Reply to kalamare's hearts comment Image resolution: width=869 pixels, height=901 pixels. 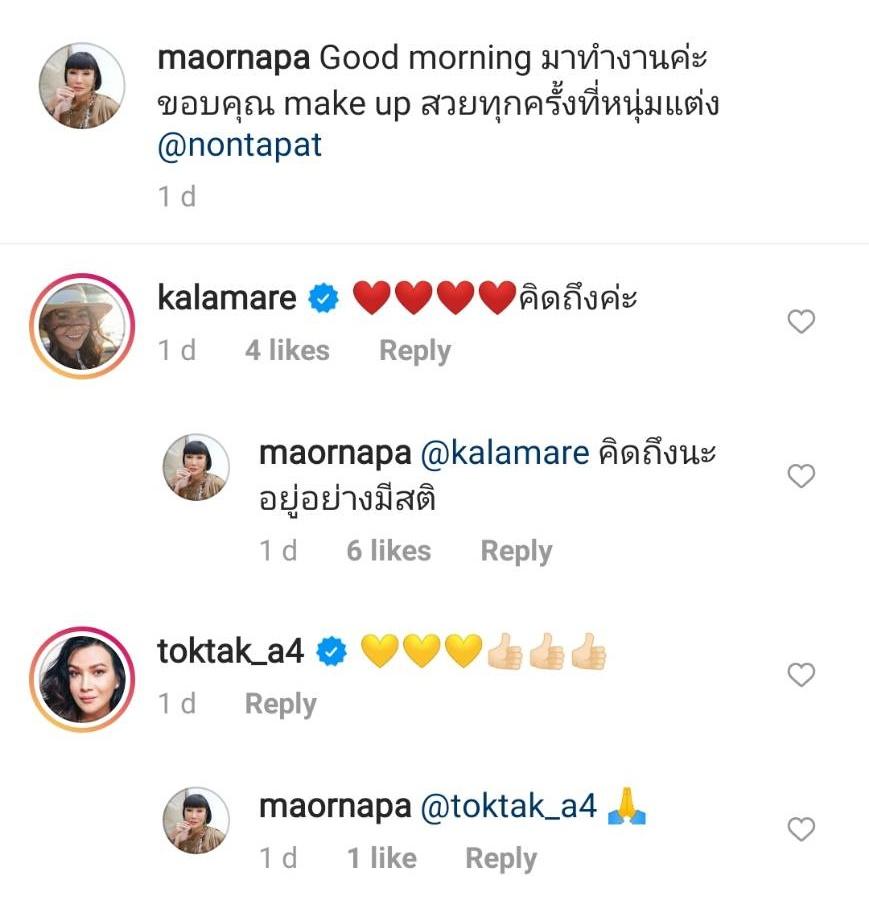(414, 351)
